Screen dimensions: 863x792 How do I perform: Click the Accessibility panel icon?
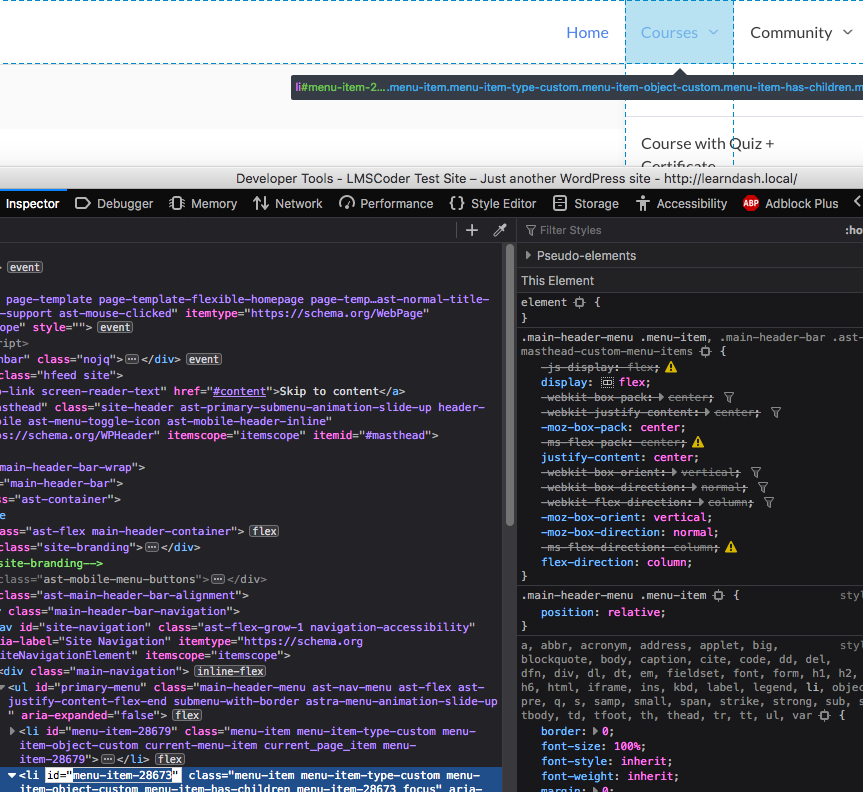643,203
